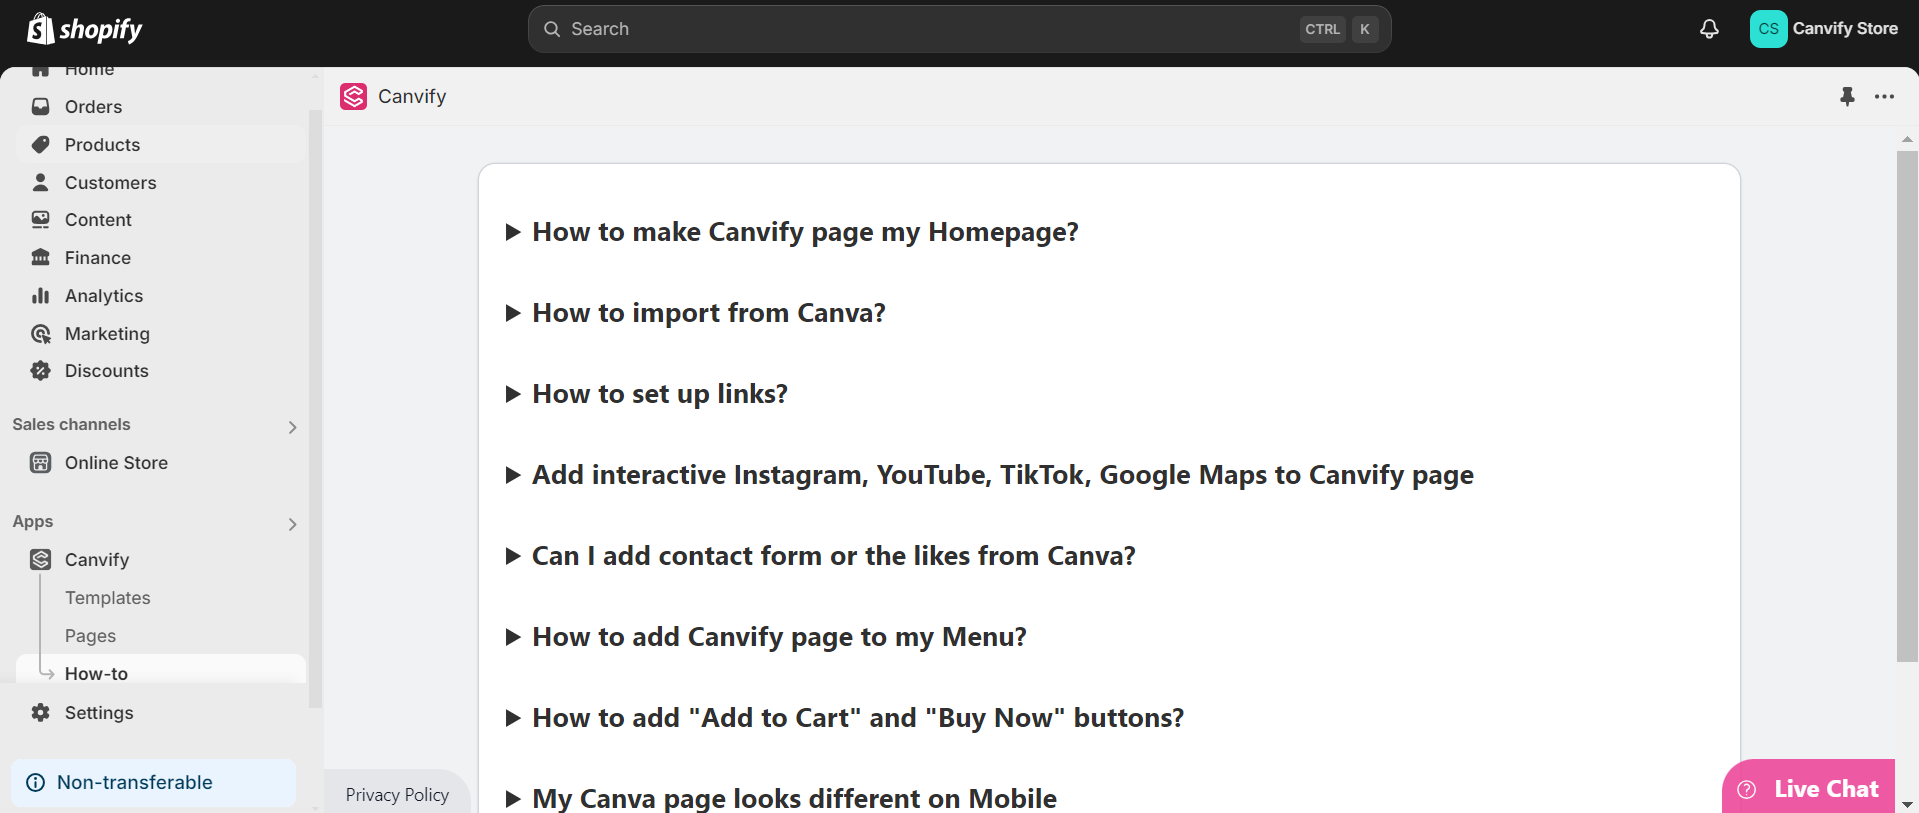
Task: Expand the Sales channels chevron
Action: pyautogui.click(x=292, y=427)
